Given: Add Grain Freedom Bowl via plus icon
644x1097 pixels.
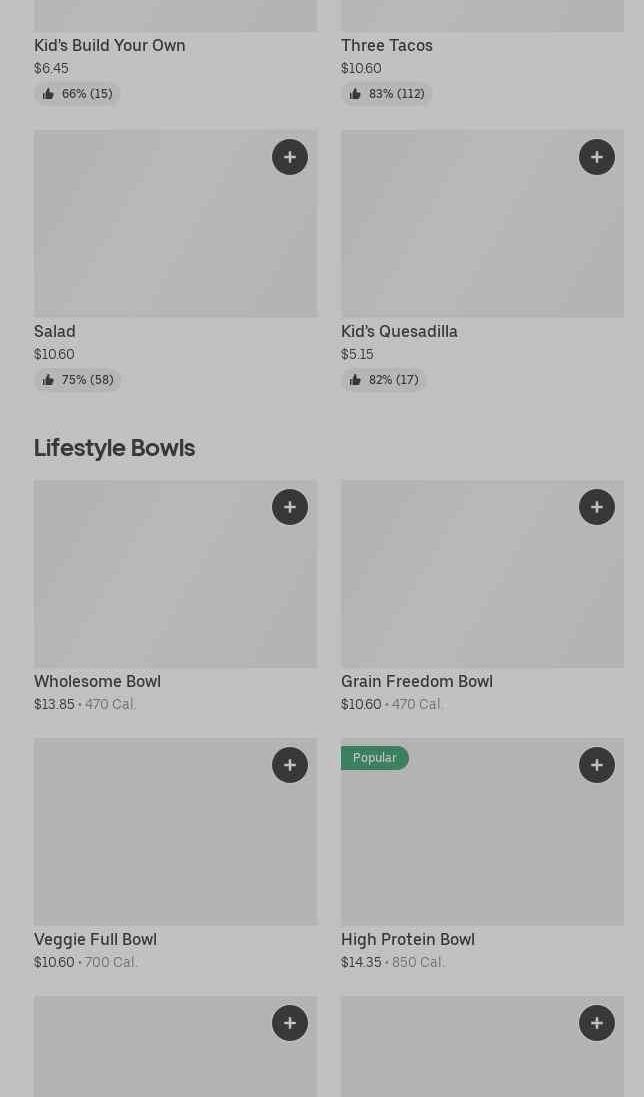Looking at the screenshot, I should pos(597,507).
